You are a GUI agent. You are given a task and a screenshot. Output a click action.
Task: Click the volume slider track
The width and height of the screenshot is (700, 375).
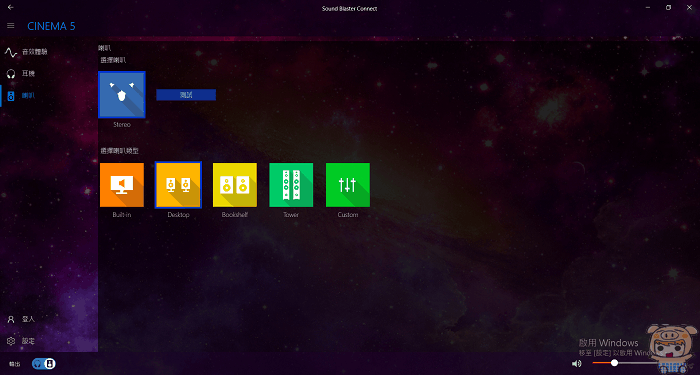[625, 363]
